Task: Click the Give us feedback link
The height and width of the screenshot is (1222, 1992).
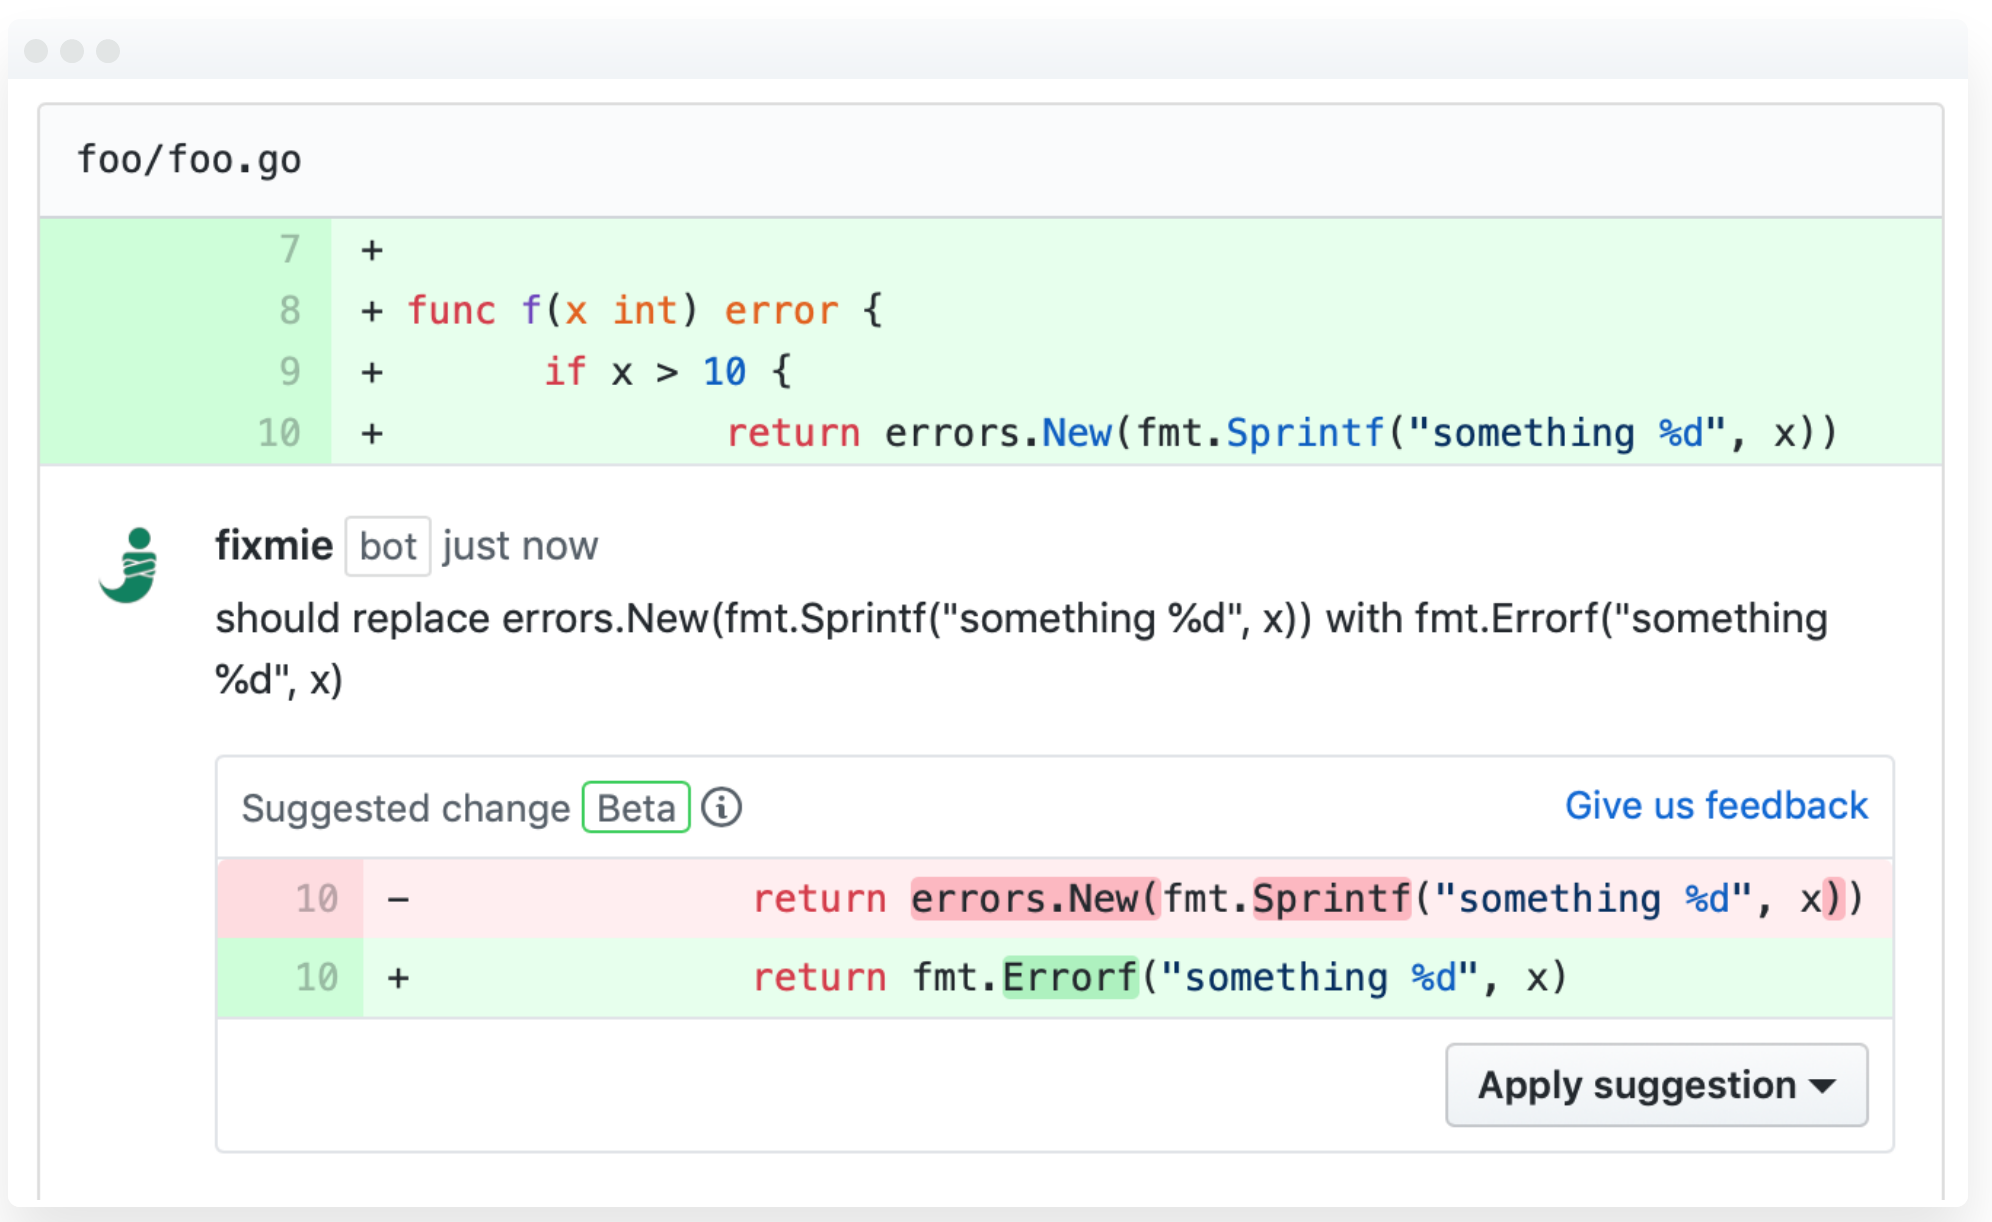Action: pos(1716,805)
